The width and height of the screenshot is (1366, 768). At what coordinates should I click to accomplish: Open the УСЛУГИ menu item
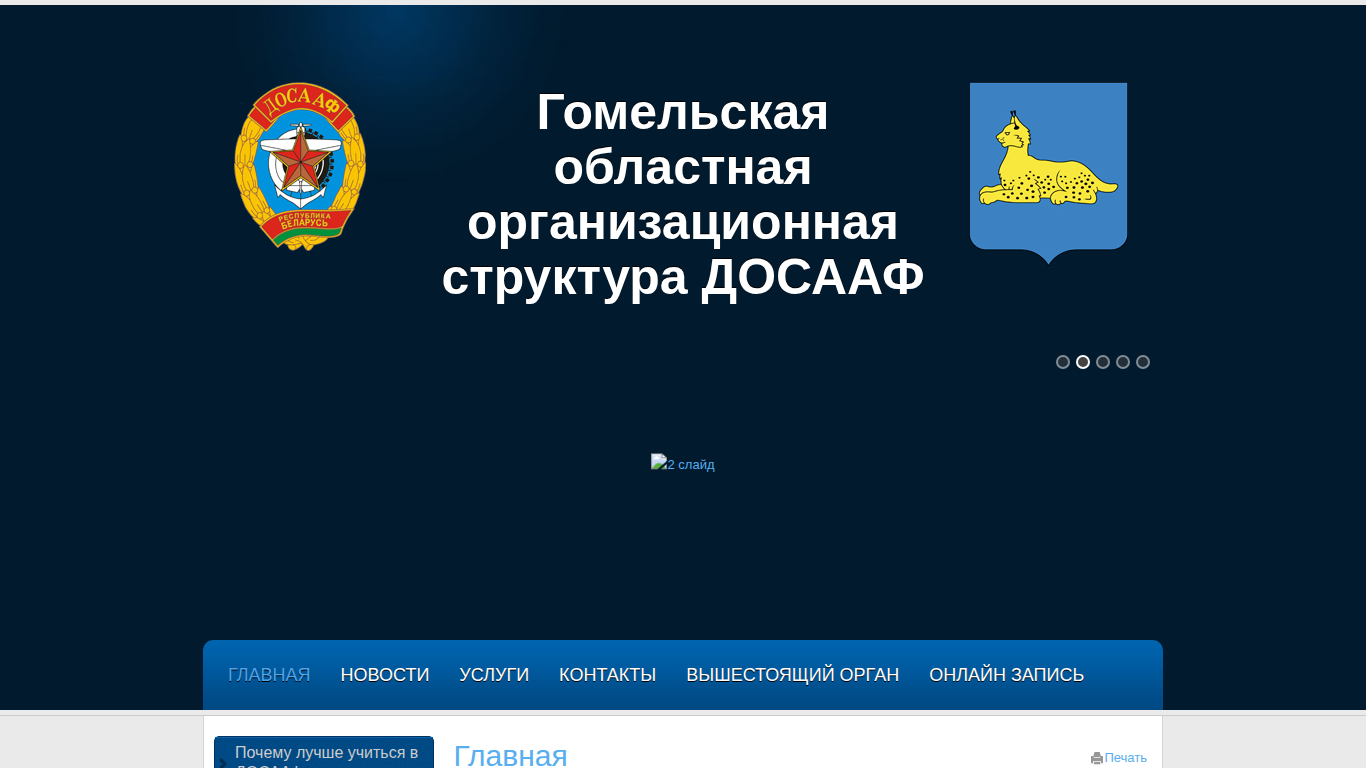click(494, 675)
